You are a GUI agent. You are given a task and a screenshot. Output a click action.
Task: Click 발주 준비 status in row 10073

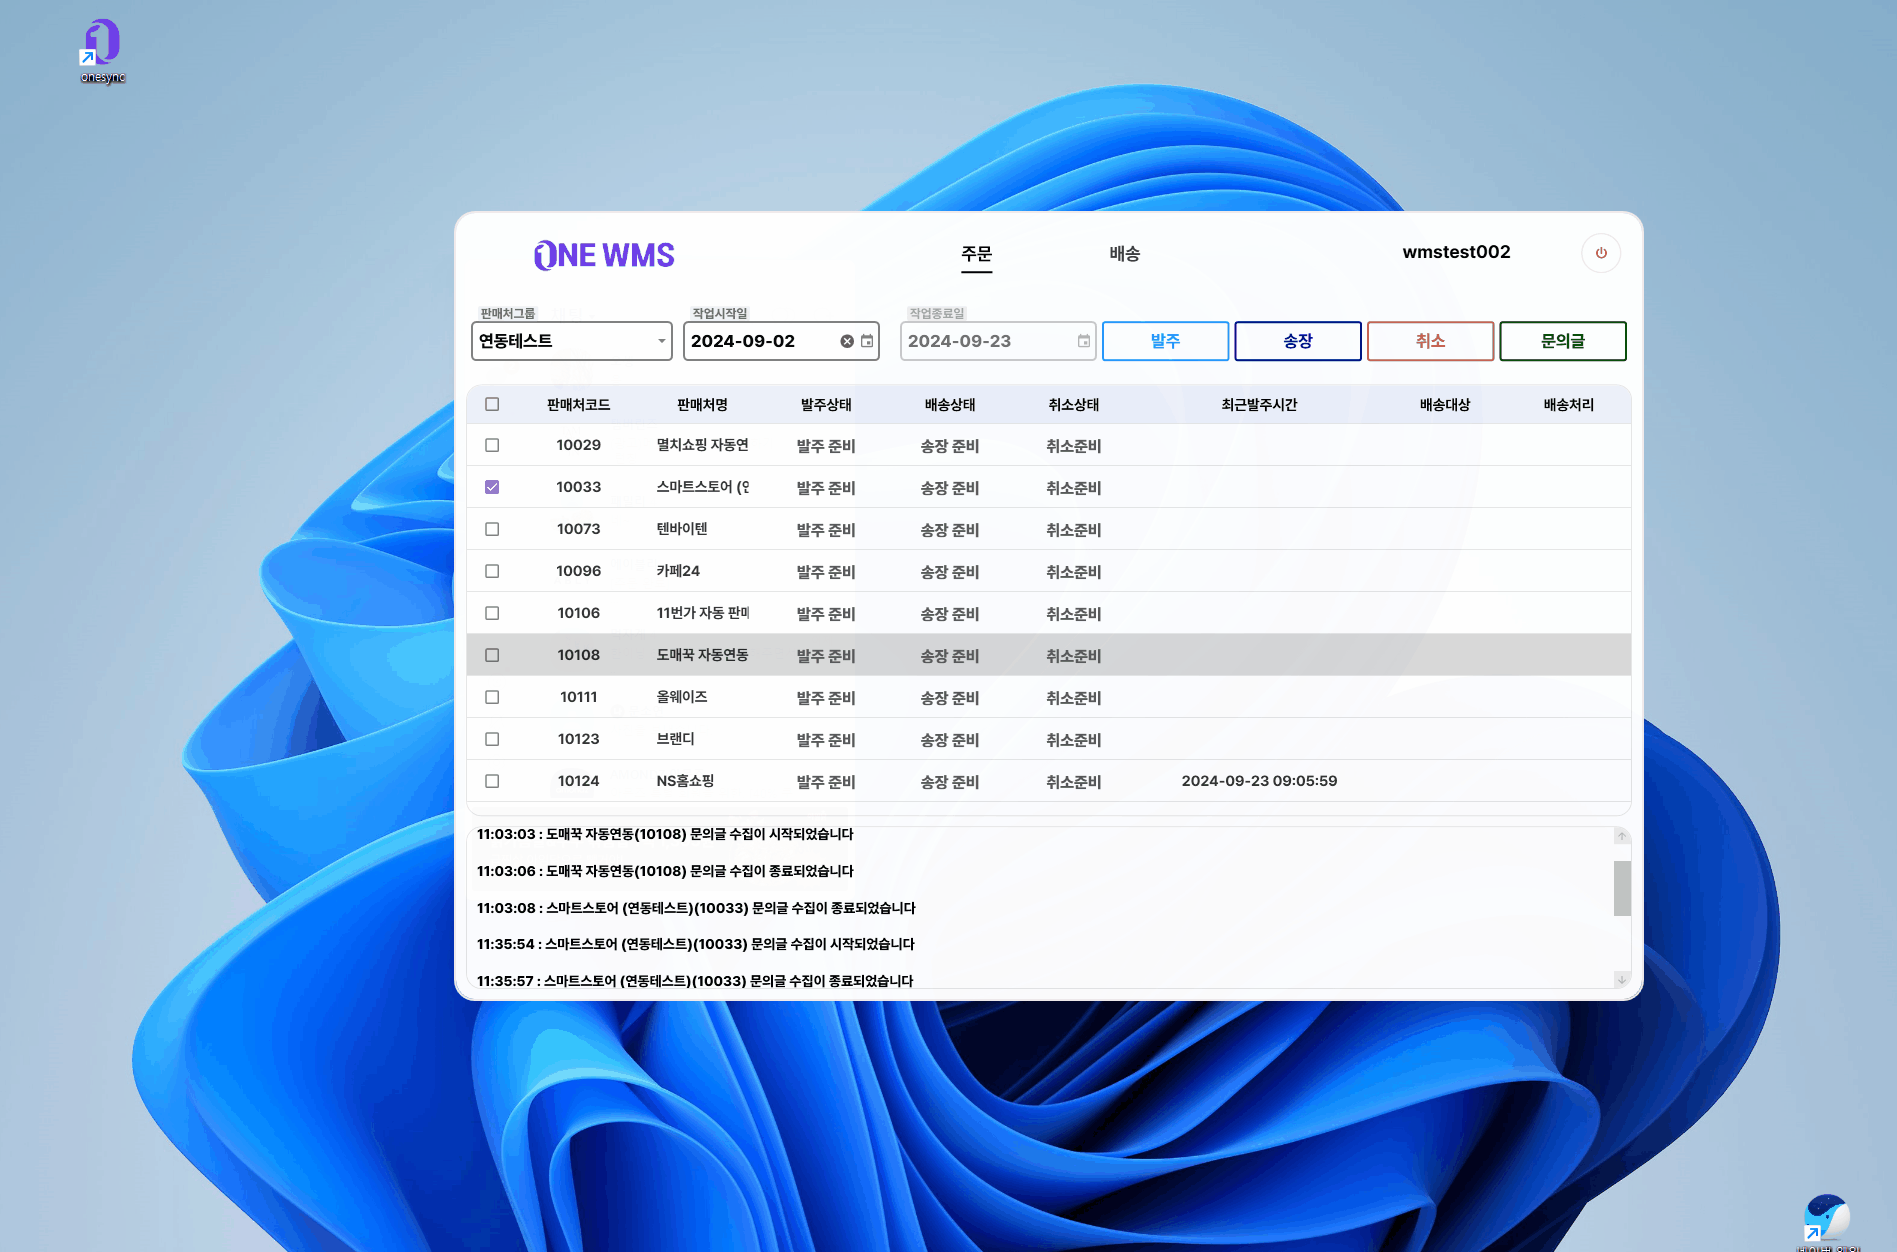[826, 530]
